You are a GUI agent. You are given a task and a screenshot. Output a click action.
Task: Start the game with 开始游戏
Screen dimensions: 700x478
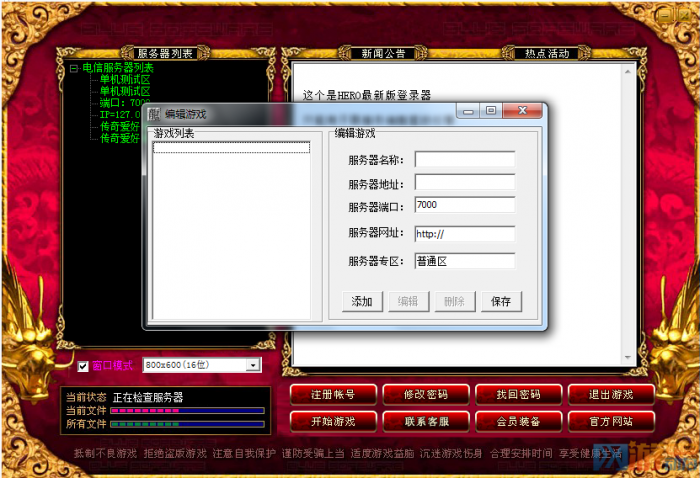(332, 421)
